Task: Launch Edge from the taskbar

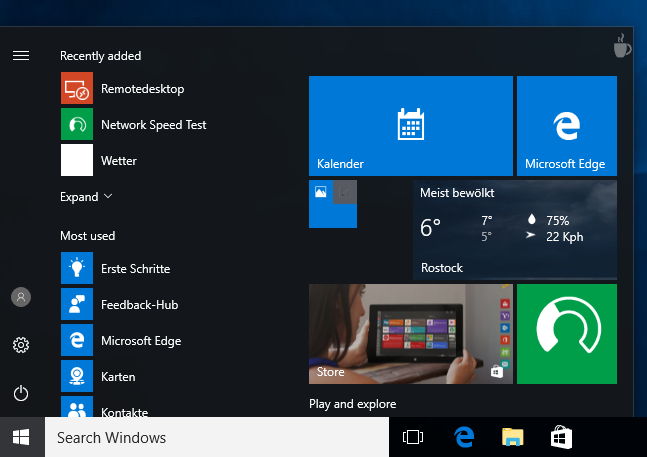Action: 464,437
